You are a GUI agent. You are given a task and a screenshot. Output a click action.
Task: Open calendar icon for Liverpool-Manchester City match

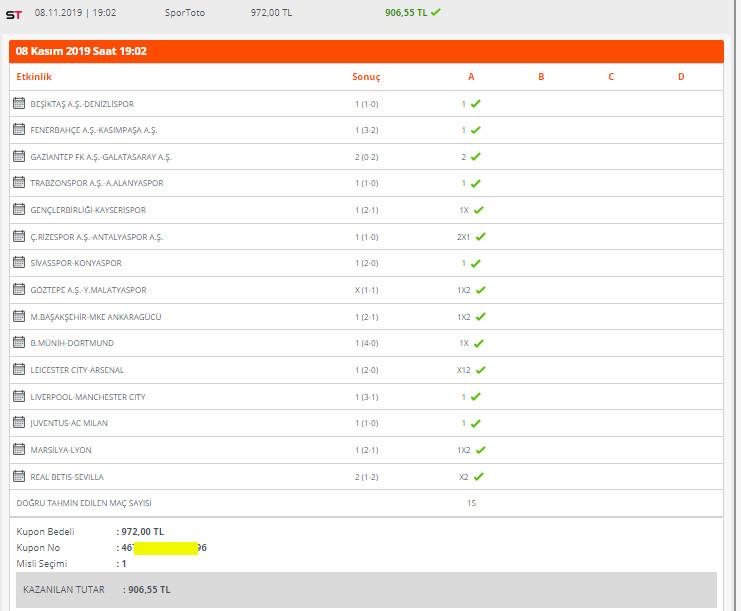click(19, 396)
